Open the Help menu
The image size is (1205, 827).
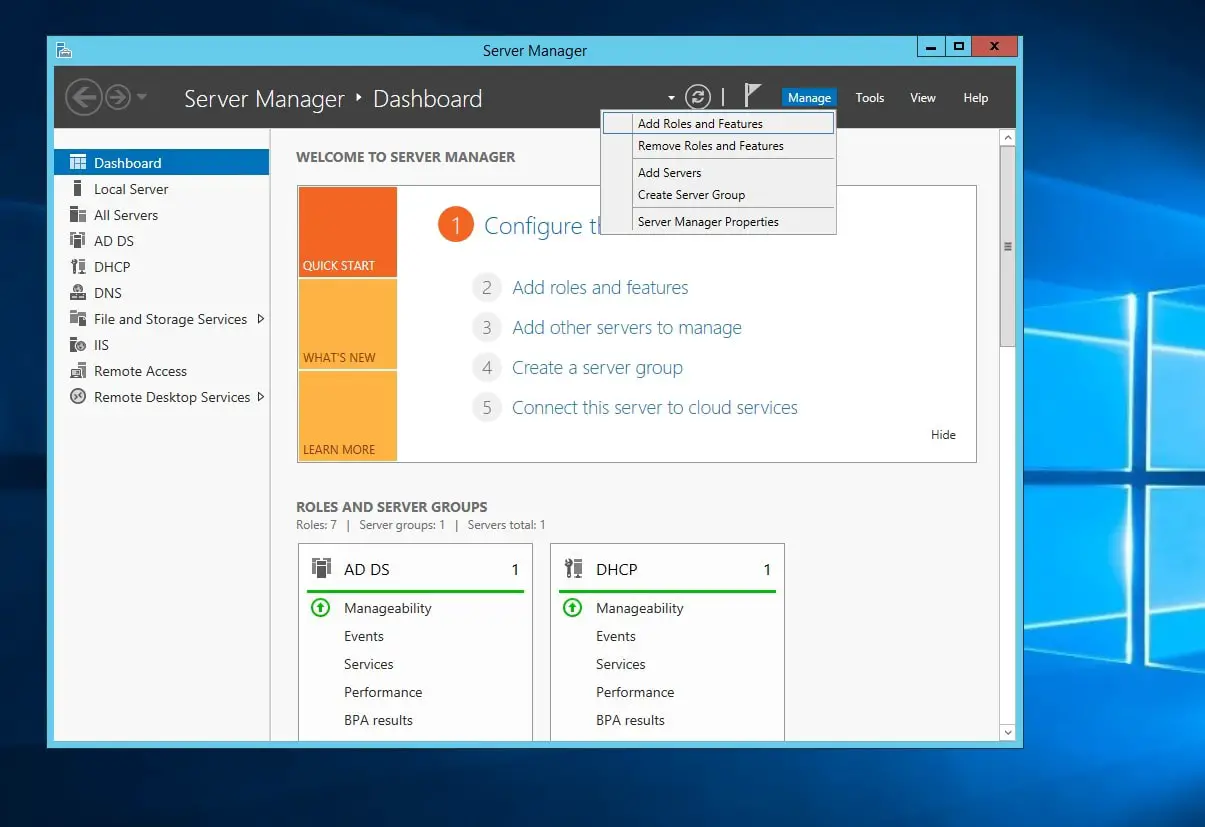pyautogui.click(x=975, y=97)
